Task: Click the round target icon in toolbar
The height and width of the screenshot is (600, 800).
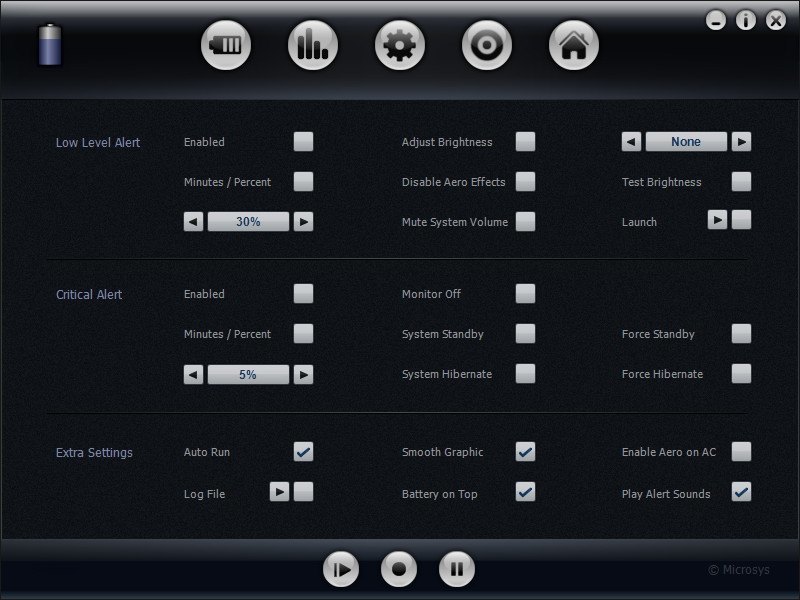Action: (x=487, y=45)
